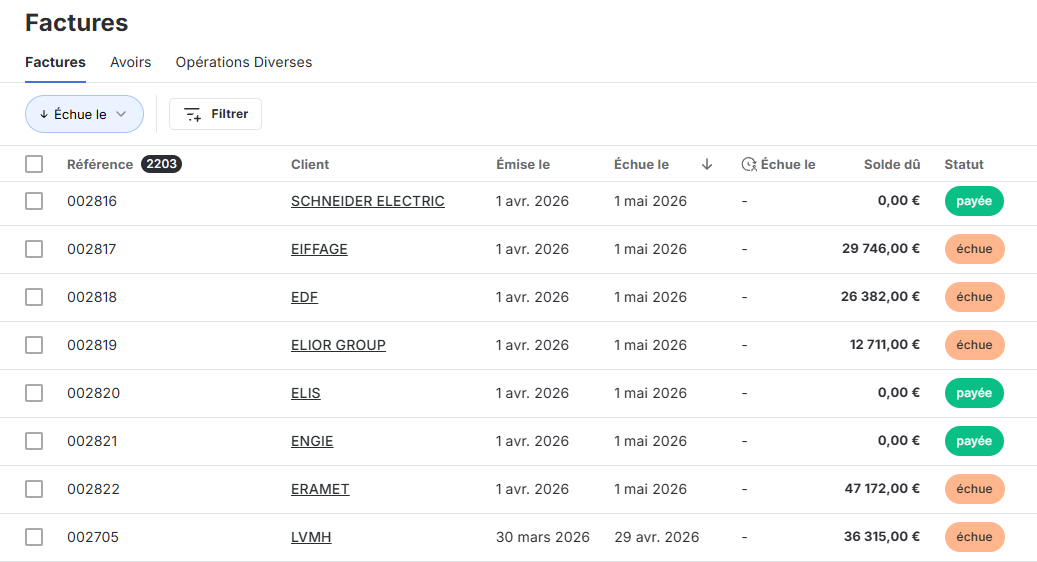Click the échue status badge for EDF

coord(974,297)
